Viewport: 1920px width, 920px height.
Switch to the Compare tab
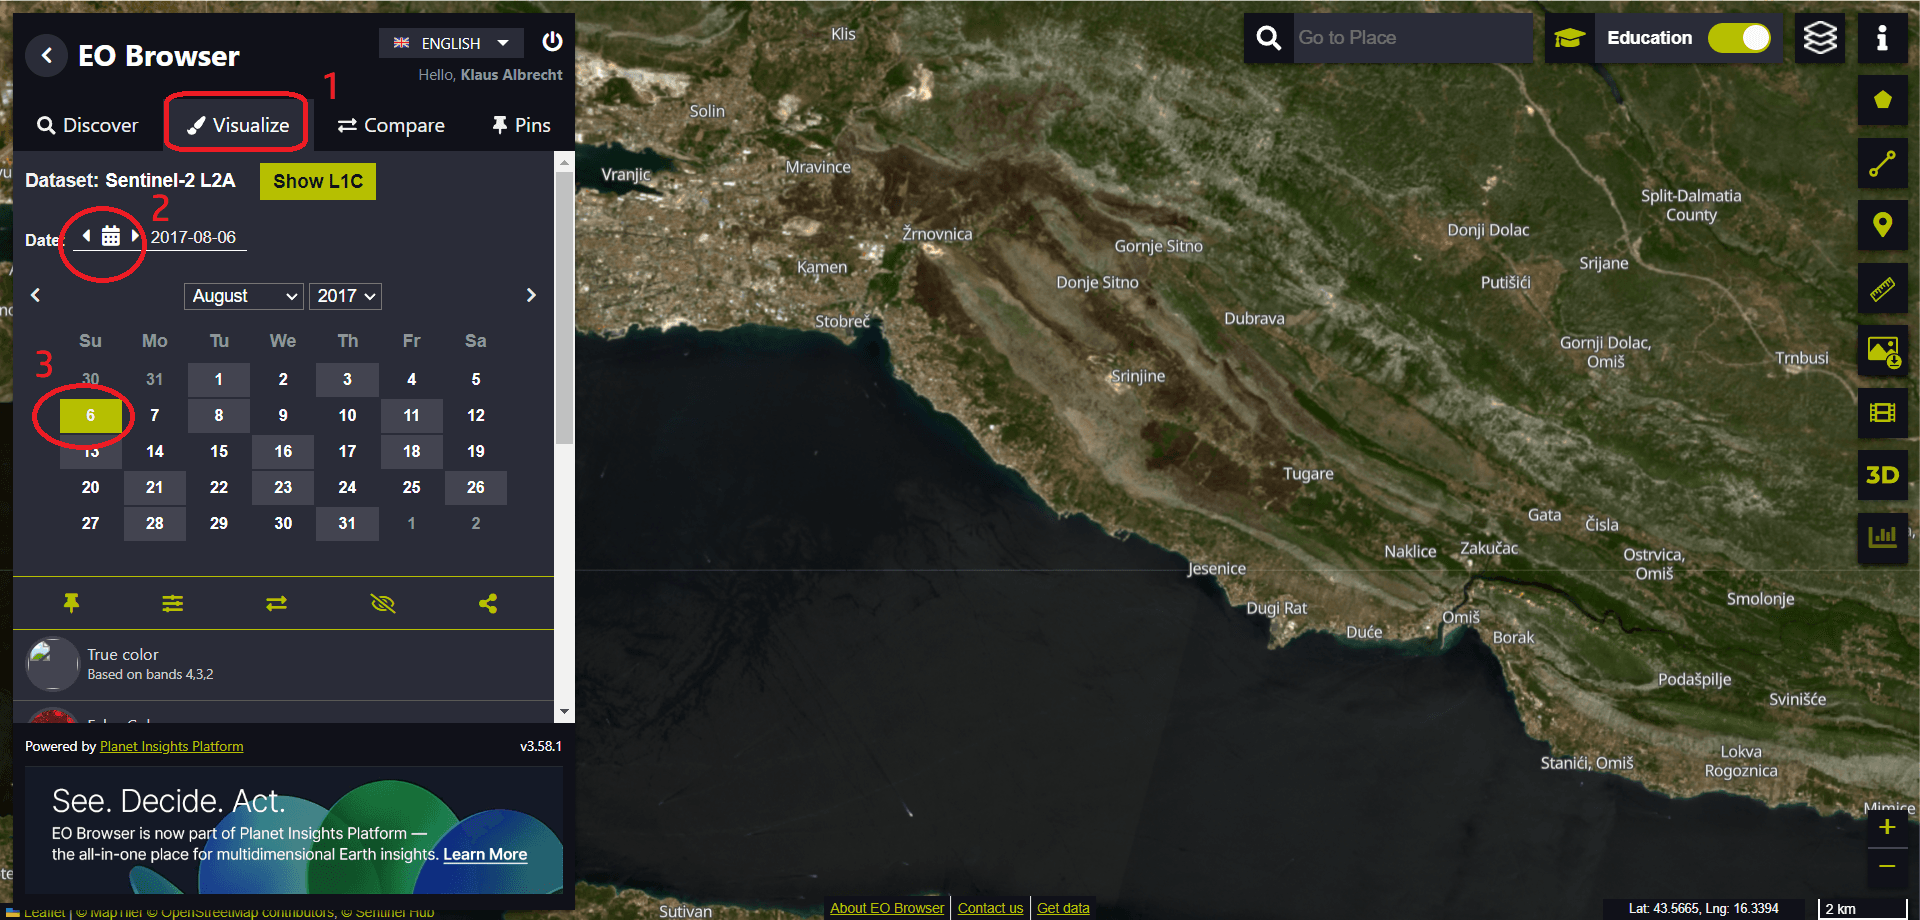[x=391, y=125]
